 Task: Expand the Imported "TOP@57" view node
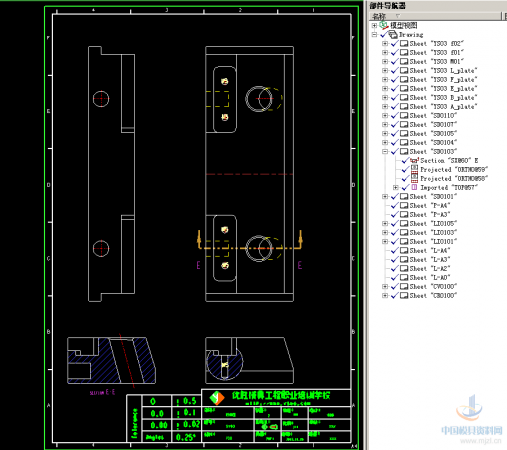click(x=396, y=187)
